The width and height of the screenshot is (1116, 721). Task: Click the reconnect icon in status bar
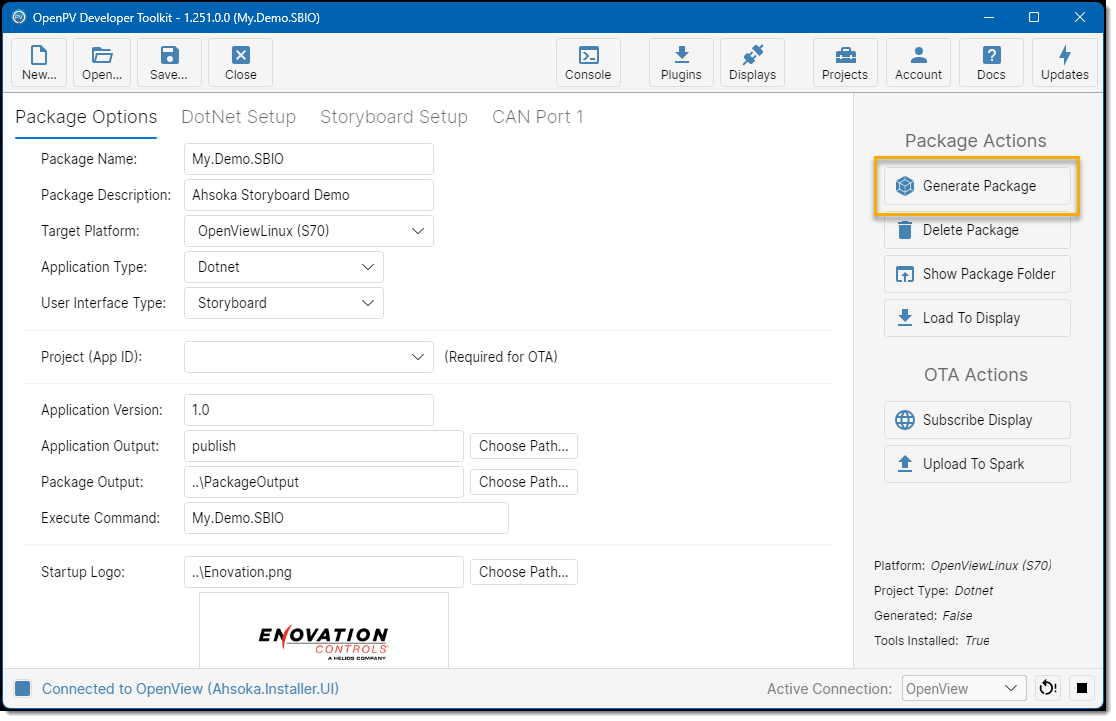pyautogui.click(x=1048, y=688)
